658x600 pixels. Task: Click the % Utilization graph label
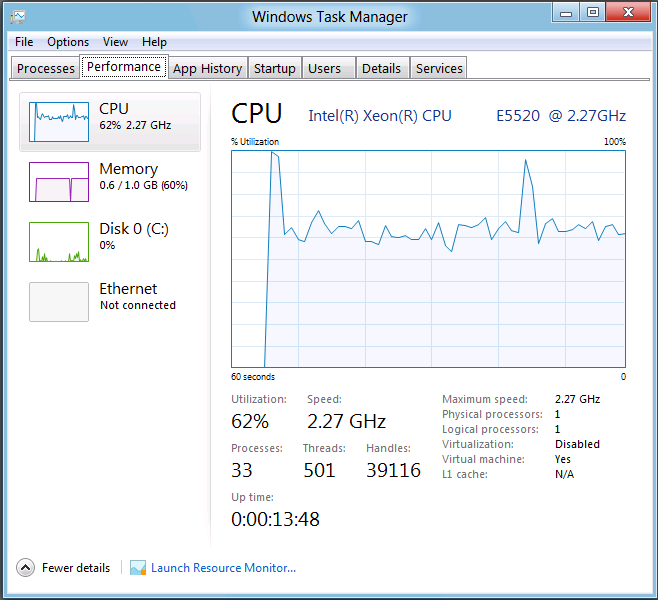click(255, 142)
